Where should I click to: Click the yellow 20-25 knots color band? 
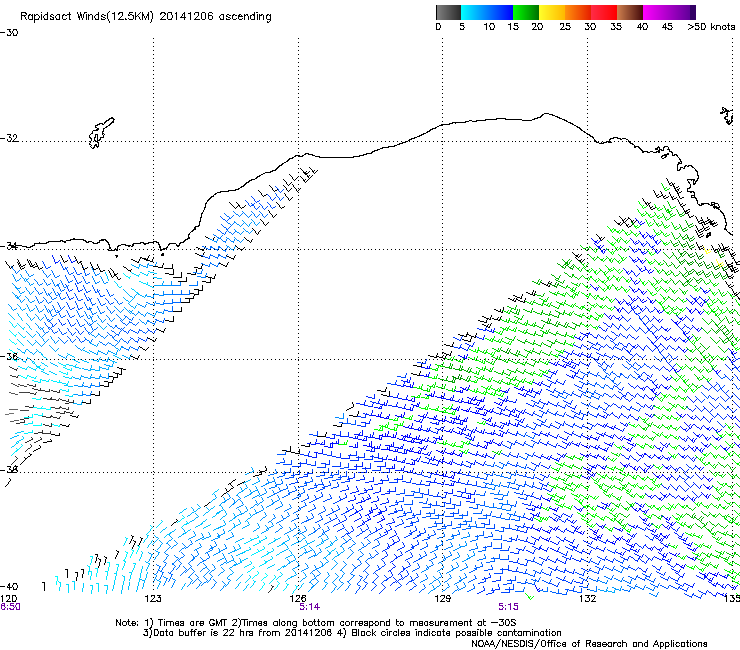(x=552, y=12)
